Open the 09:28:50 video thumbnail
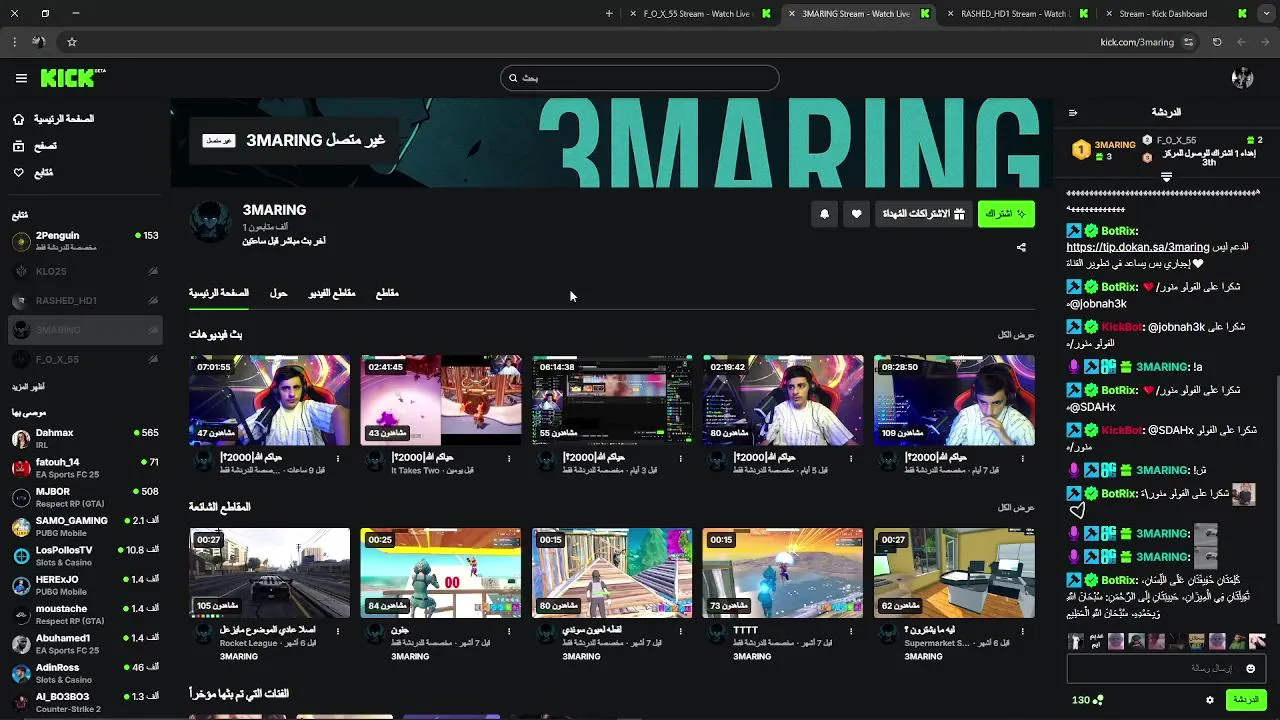This screenshot has width=1280, height=720. tap(954, 400)
